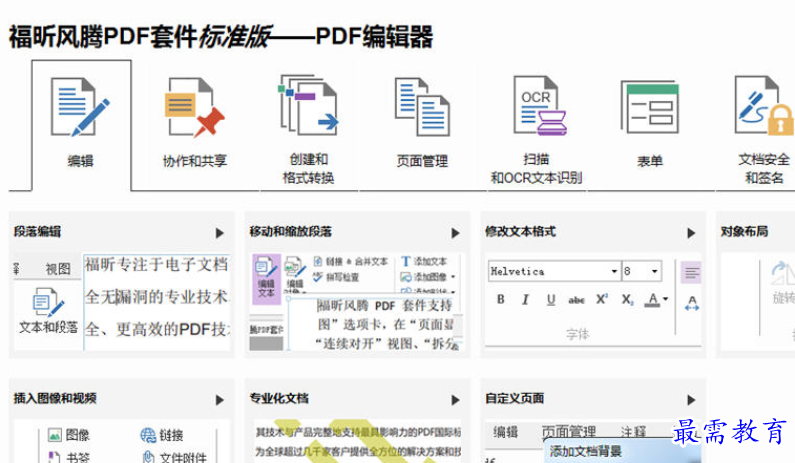Image resolution: width=795 pixels, height=463 pixels.
Task: Click the 插入图像和视频 card title
Action: [x=55, y=399]
